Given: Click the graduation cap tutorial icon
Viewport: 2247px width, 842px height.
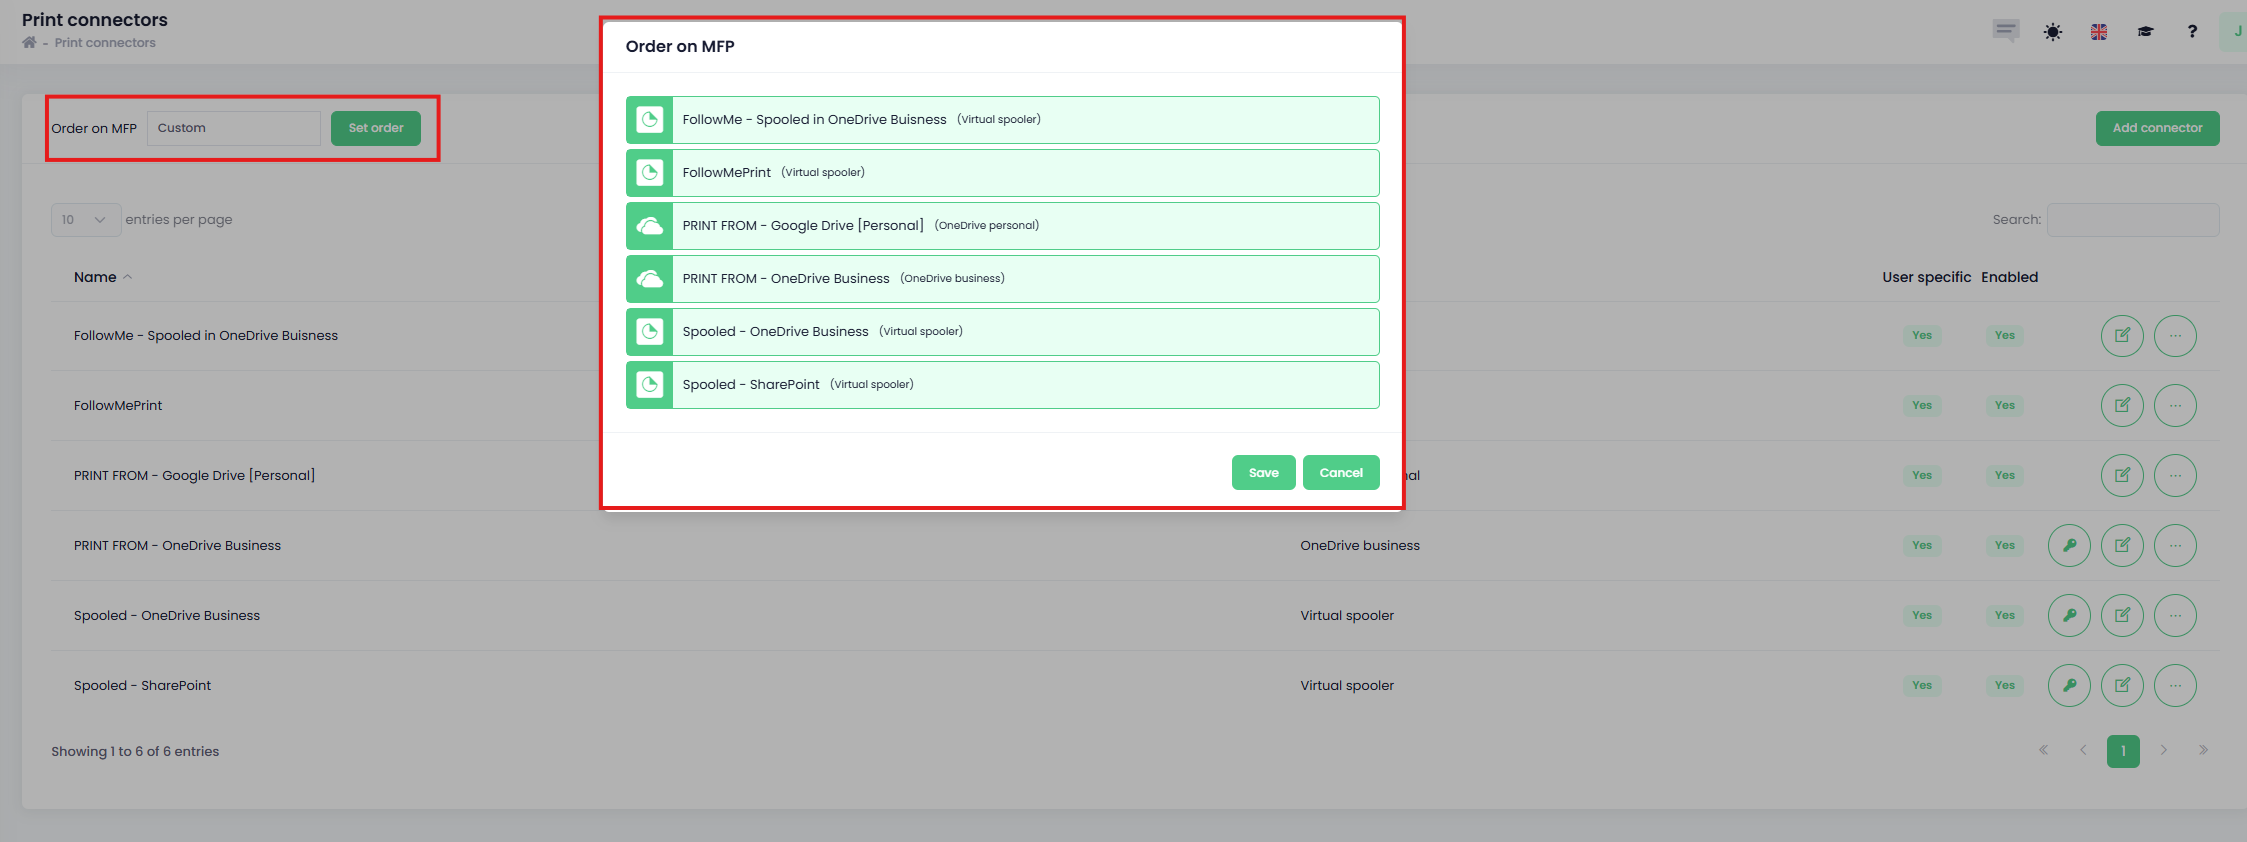Looking at the screenshot, I should coord(2145,32).
